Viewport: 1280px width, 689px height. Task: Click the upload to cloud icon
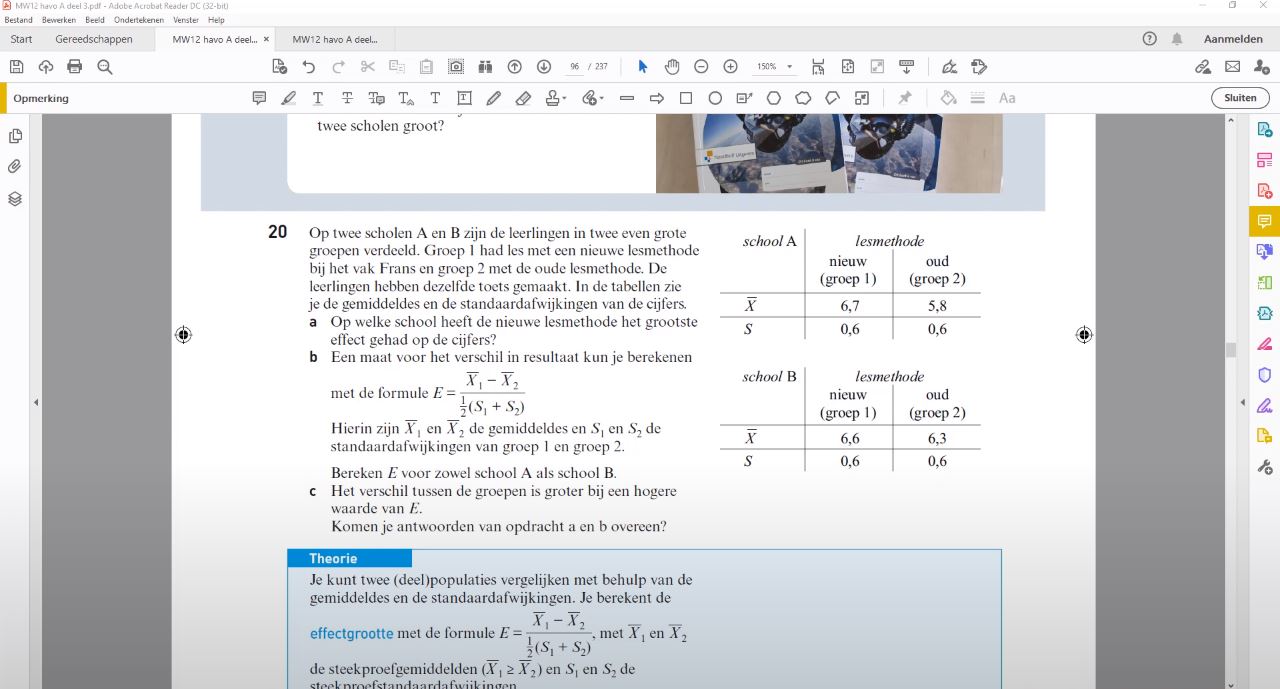tap(45, 67)
